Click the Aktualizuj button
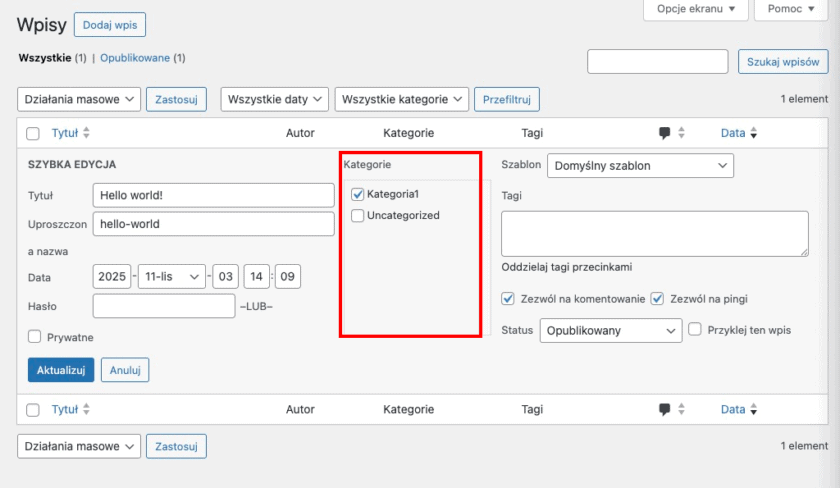The width and height of the screenshot is (840, 488). [x=60, y=369]
